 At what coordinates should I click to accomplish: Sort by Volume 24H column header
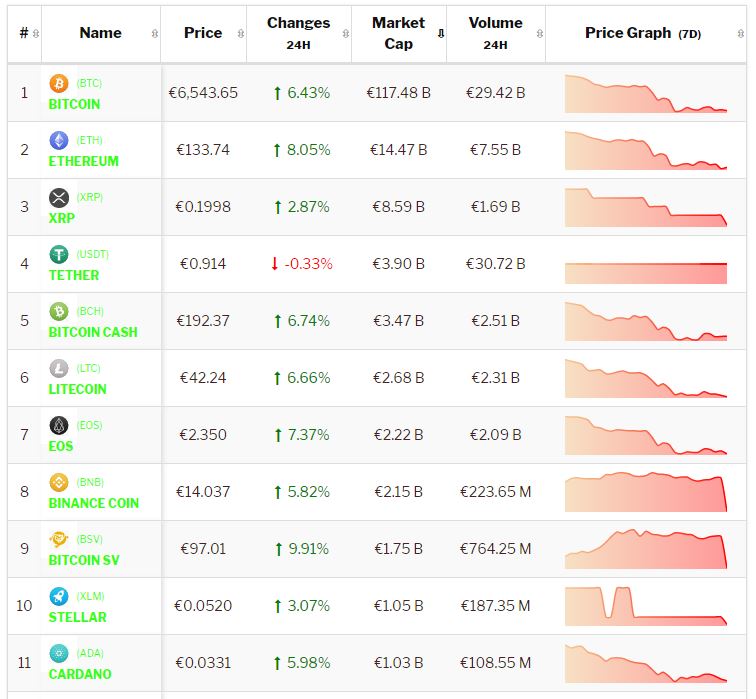[495, 33]
